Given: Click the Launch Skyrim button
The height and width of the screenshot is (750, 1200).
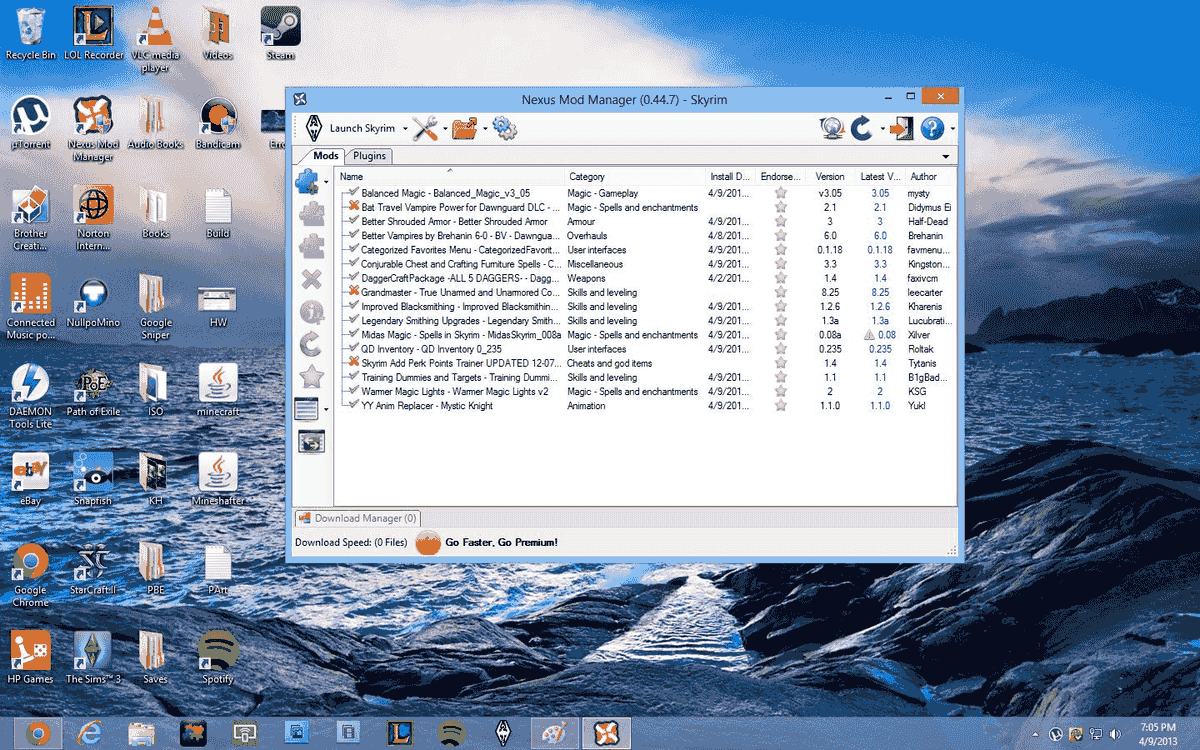Looking at the screenshot, I should tap(350, 129).
